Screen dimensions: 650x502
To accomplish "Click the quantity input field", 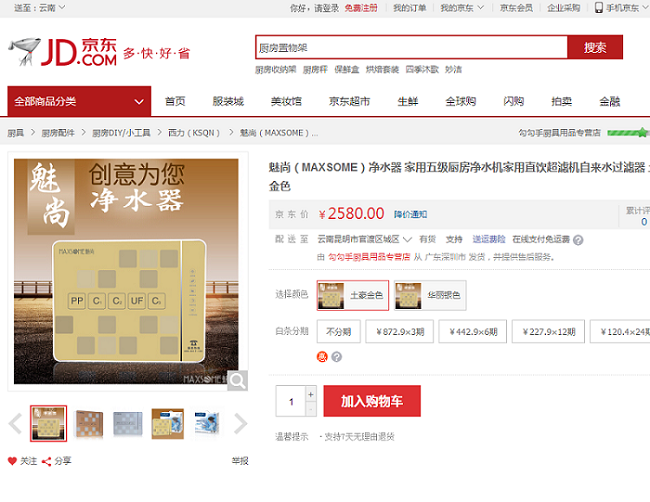I will coord(291,401).
